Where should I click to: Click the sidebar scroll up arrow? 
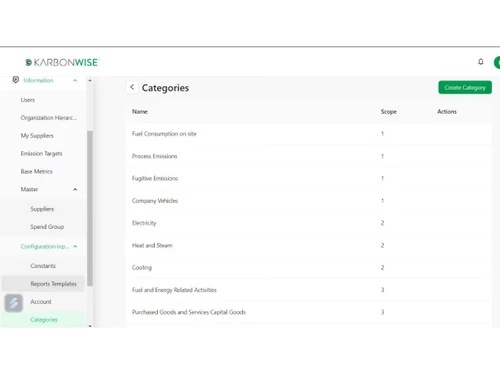[x=90, y=80]
